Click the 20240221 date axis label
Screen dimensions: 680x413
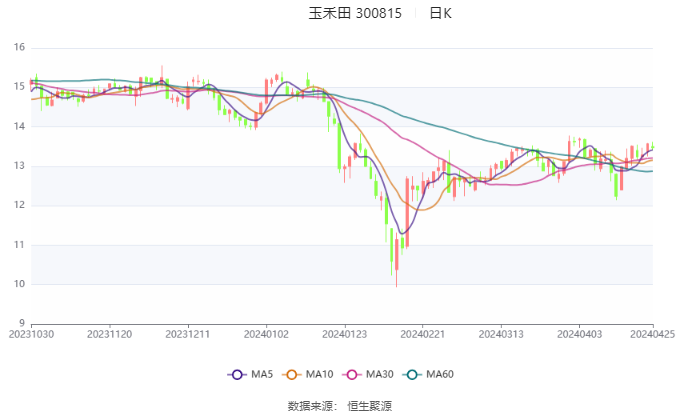pyautogui.click(x=422, y=334)
